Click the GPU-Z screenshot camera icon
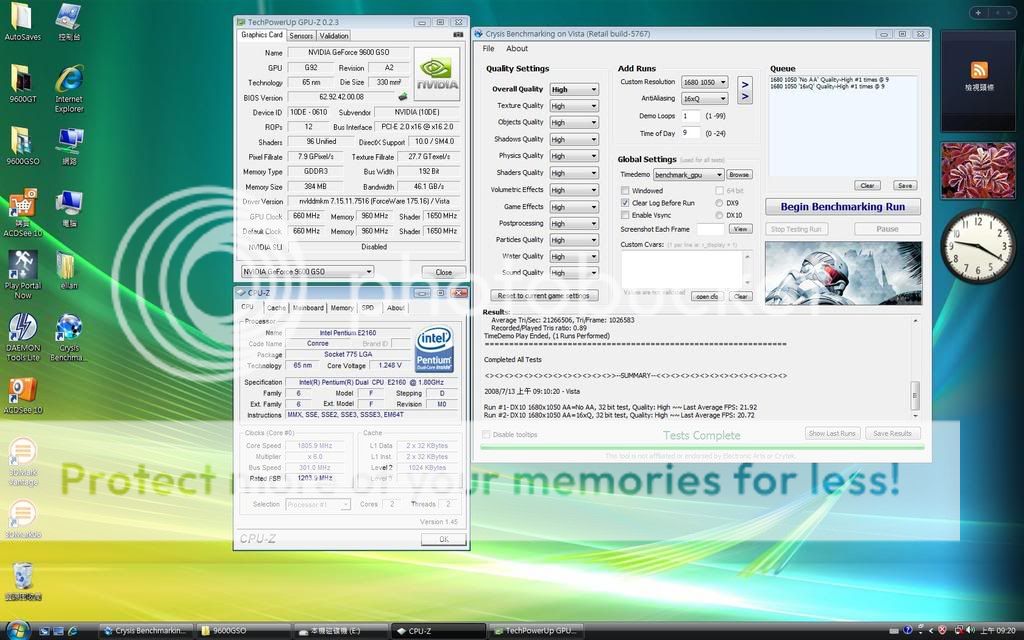The width and height of the screenshot is (1024, 640). click(458, 35)
